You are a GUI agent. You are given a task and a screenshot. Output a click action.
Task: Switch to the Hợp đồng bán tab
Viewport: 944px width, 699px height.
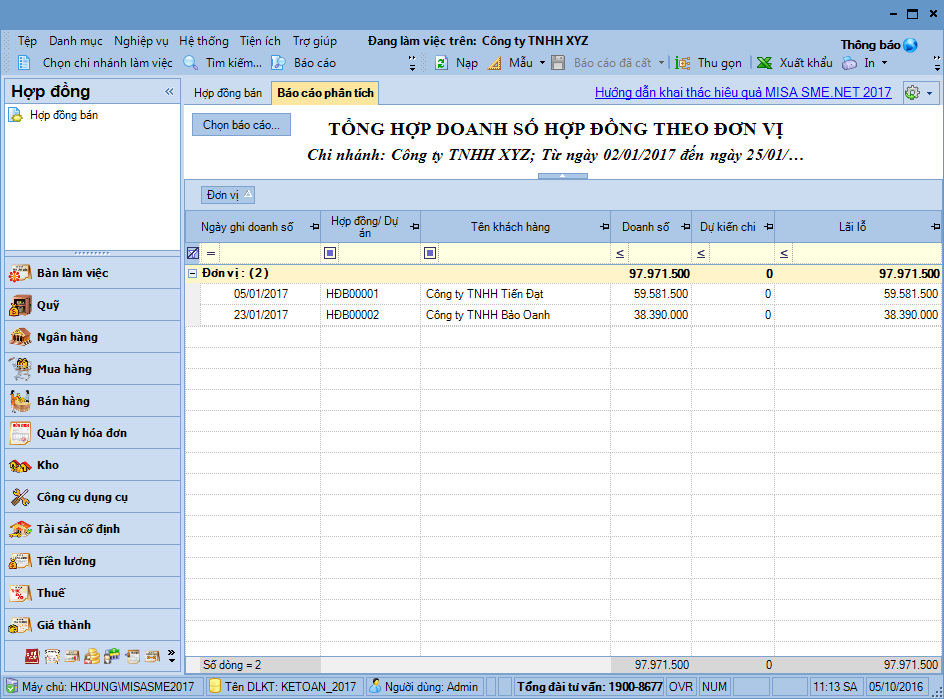coord(228,93)
